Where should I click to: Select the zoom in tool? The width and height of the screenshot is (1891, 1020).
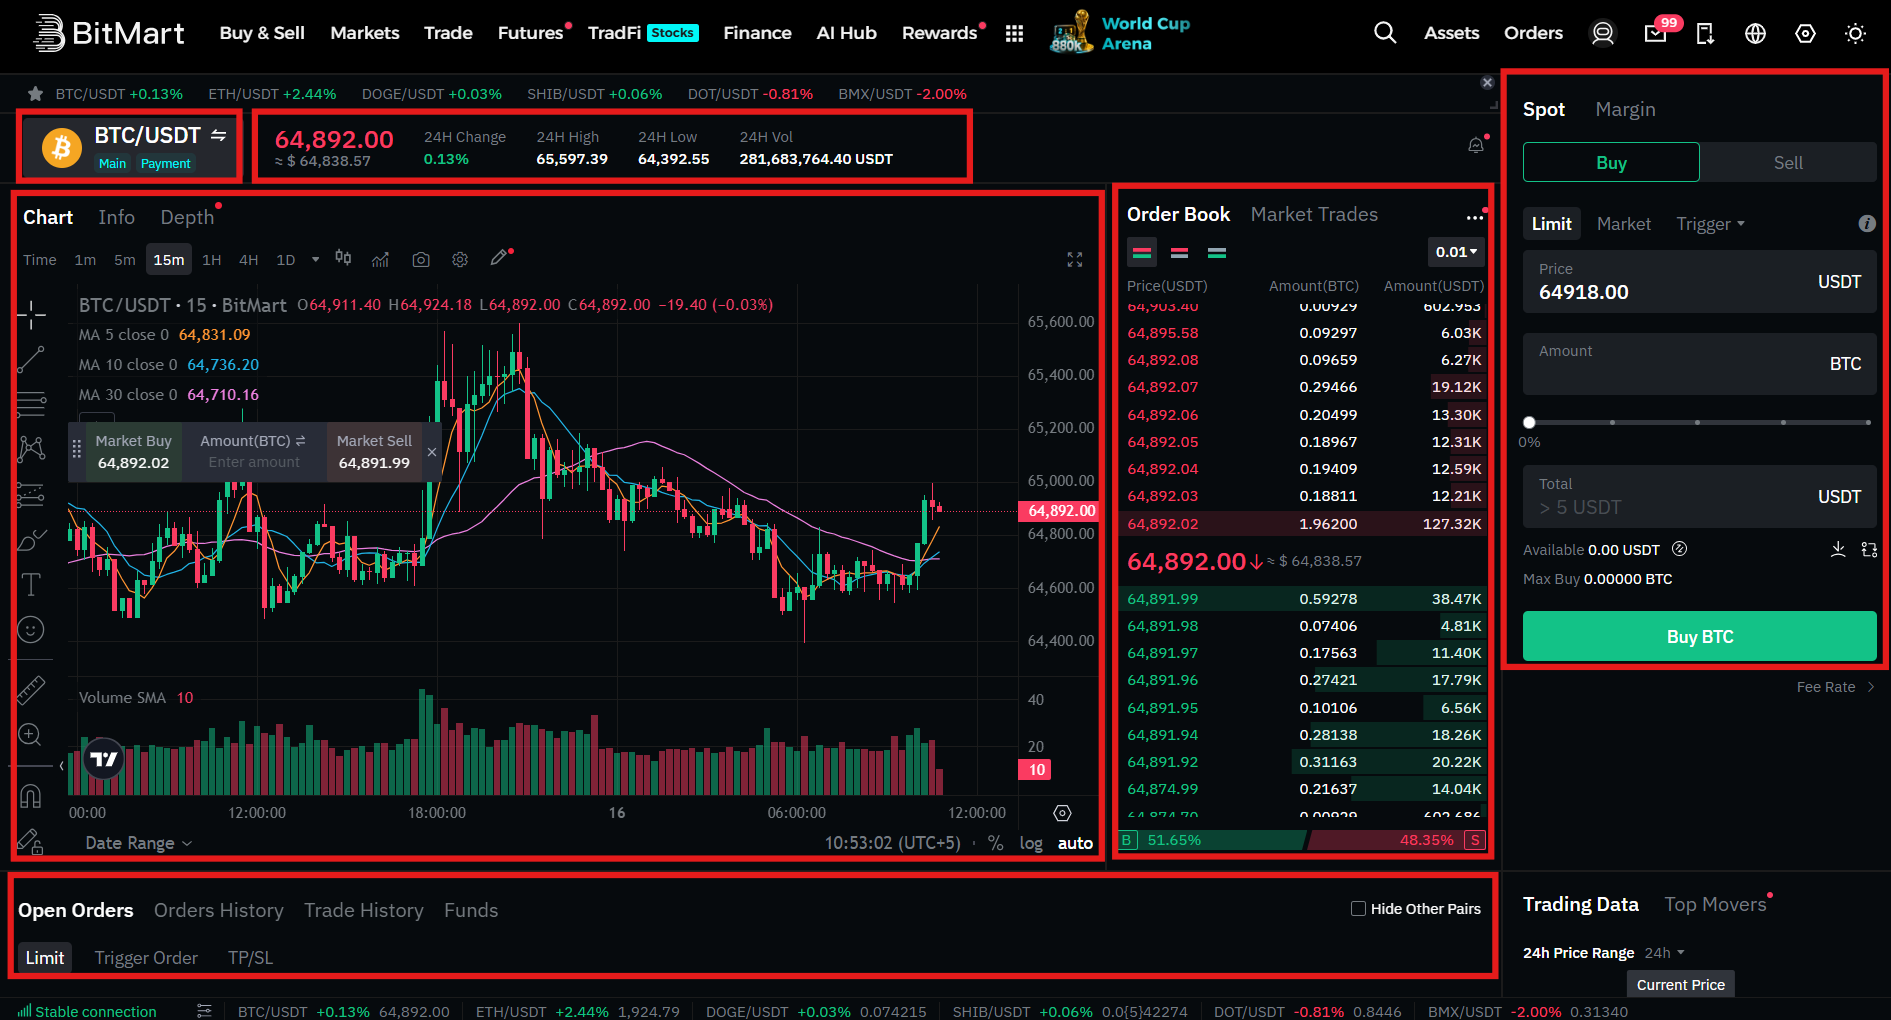(x=31, y=735)
